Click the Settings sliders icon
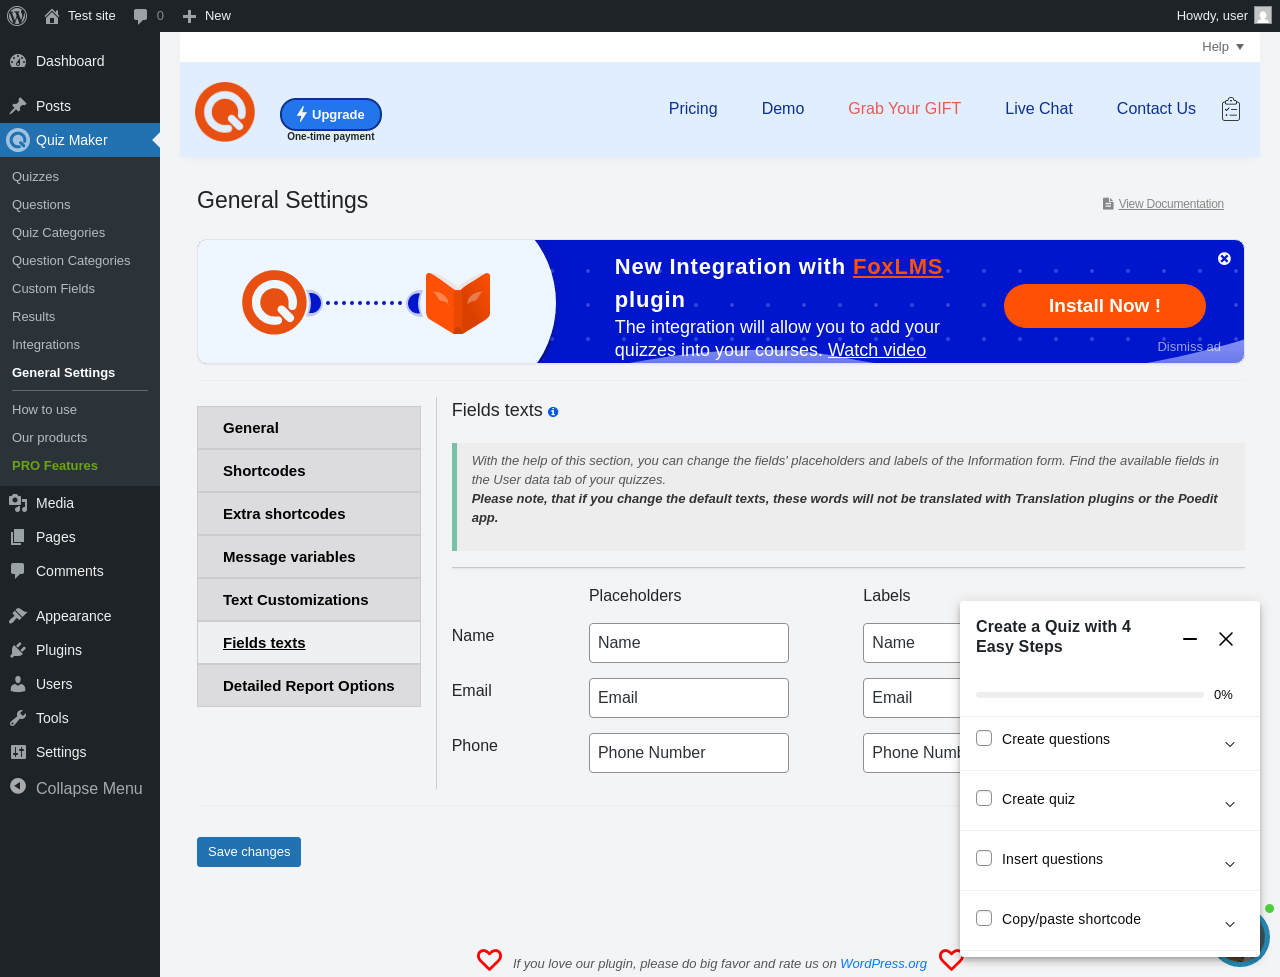The height and width of the screenshot is (977, 1280). coord(18,752)
